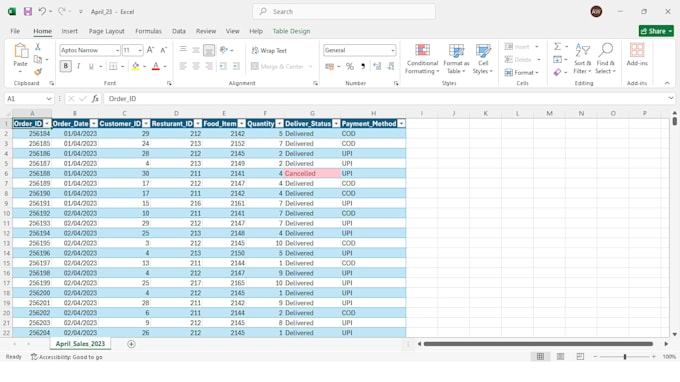
Task: Click Decrease Decimal icon
Action: click(391, 66)
